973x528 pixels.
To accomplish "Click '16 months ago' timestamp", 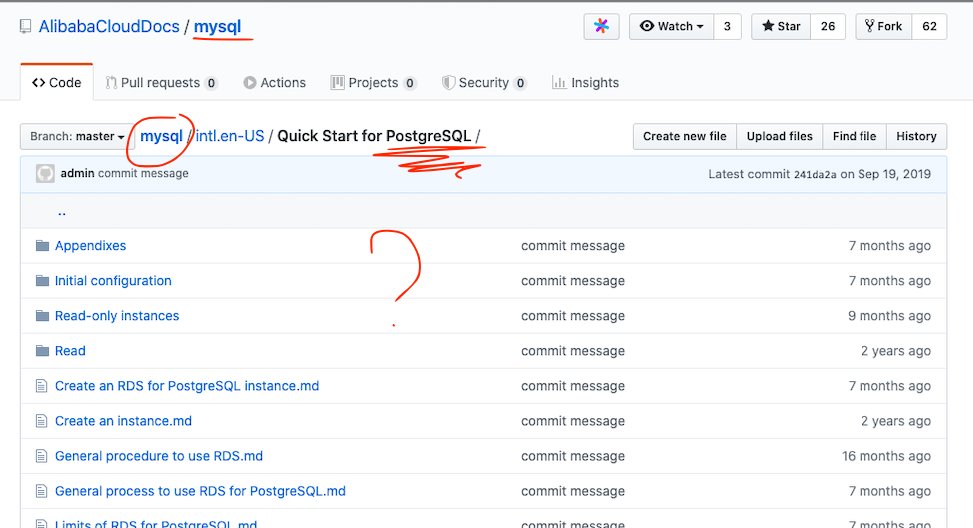I will (886, 456).
